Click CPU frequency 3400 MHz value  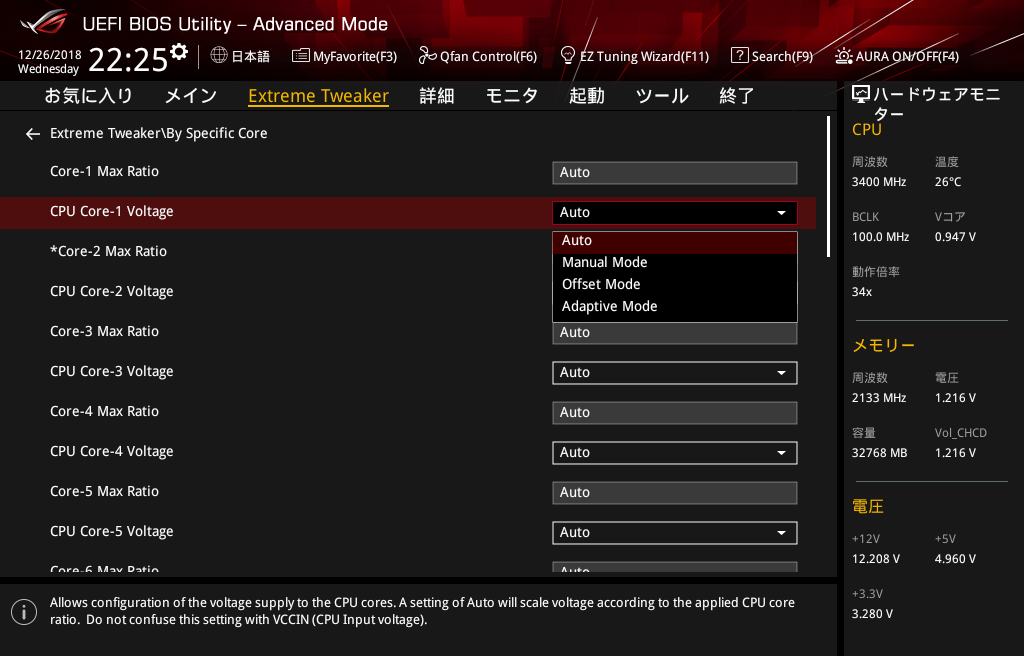879,182
